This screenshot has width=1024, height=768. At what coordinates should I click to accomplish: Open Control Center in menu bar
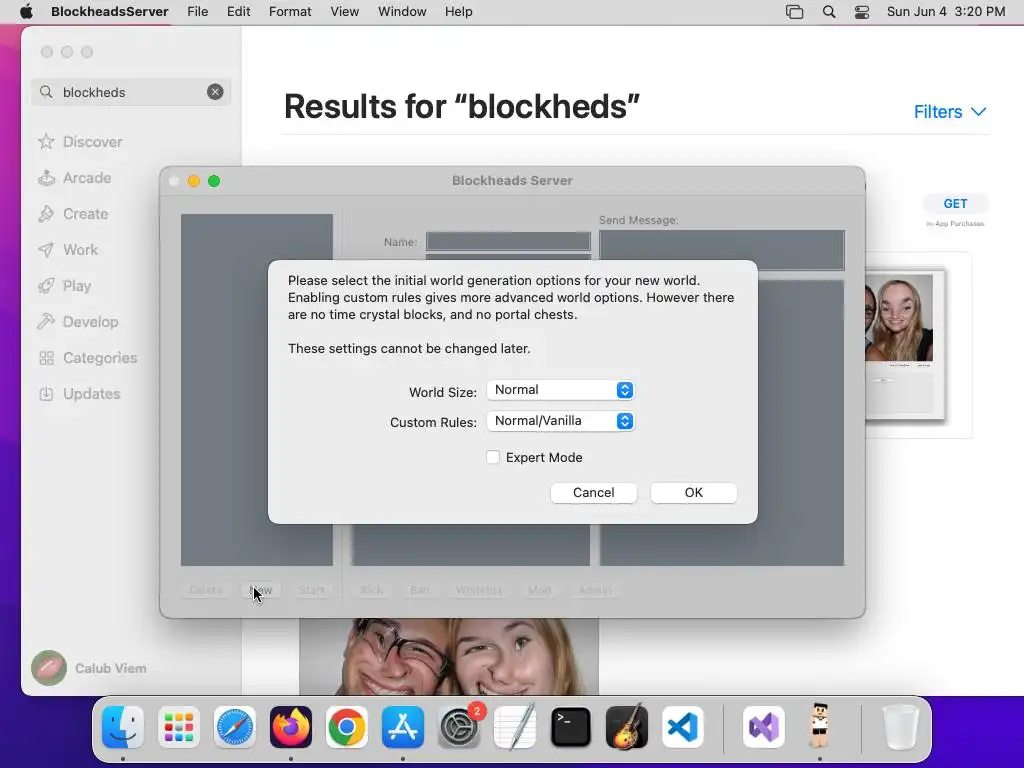pos(862,12)
